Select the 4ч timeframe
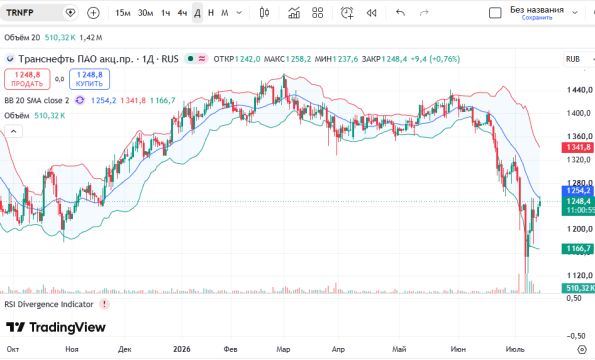 point(182,13)
